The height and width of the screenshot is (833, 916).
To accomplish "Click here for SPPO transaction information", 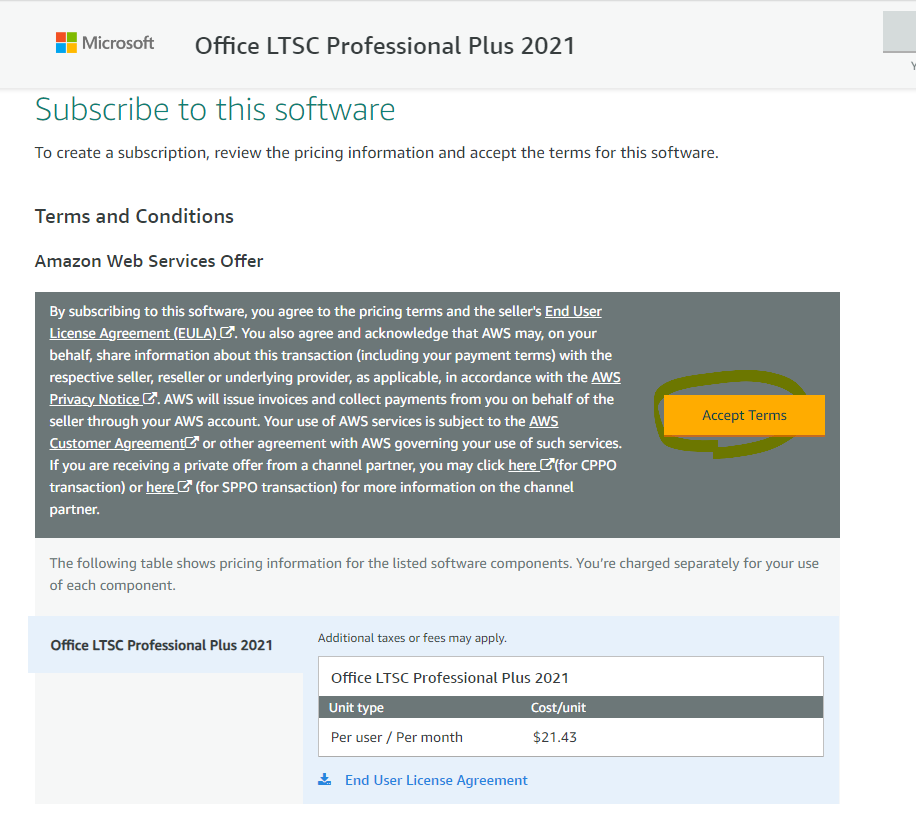I will pyautogui.click(x=160, y=488).
